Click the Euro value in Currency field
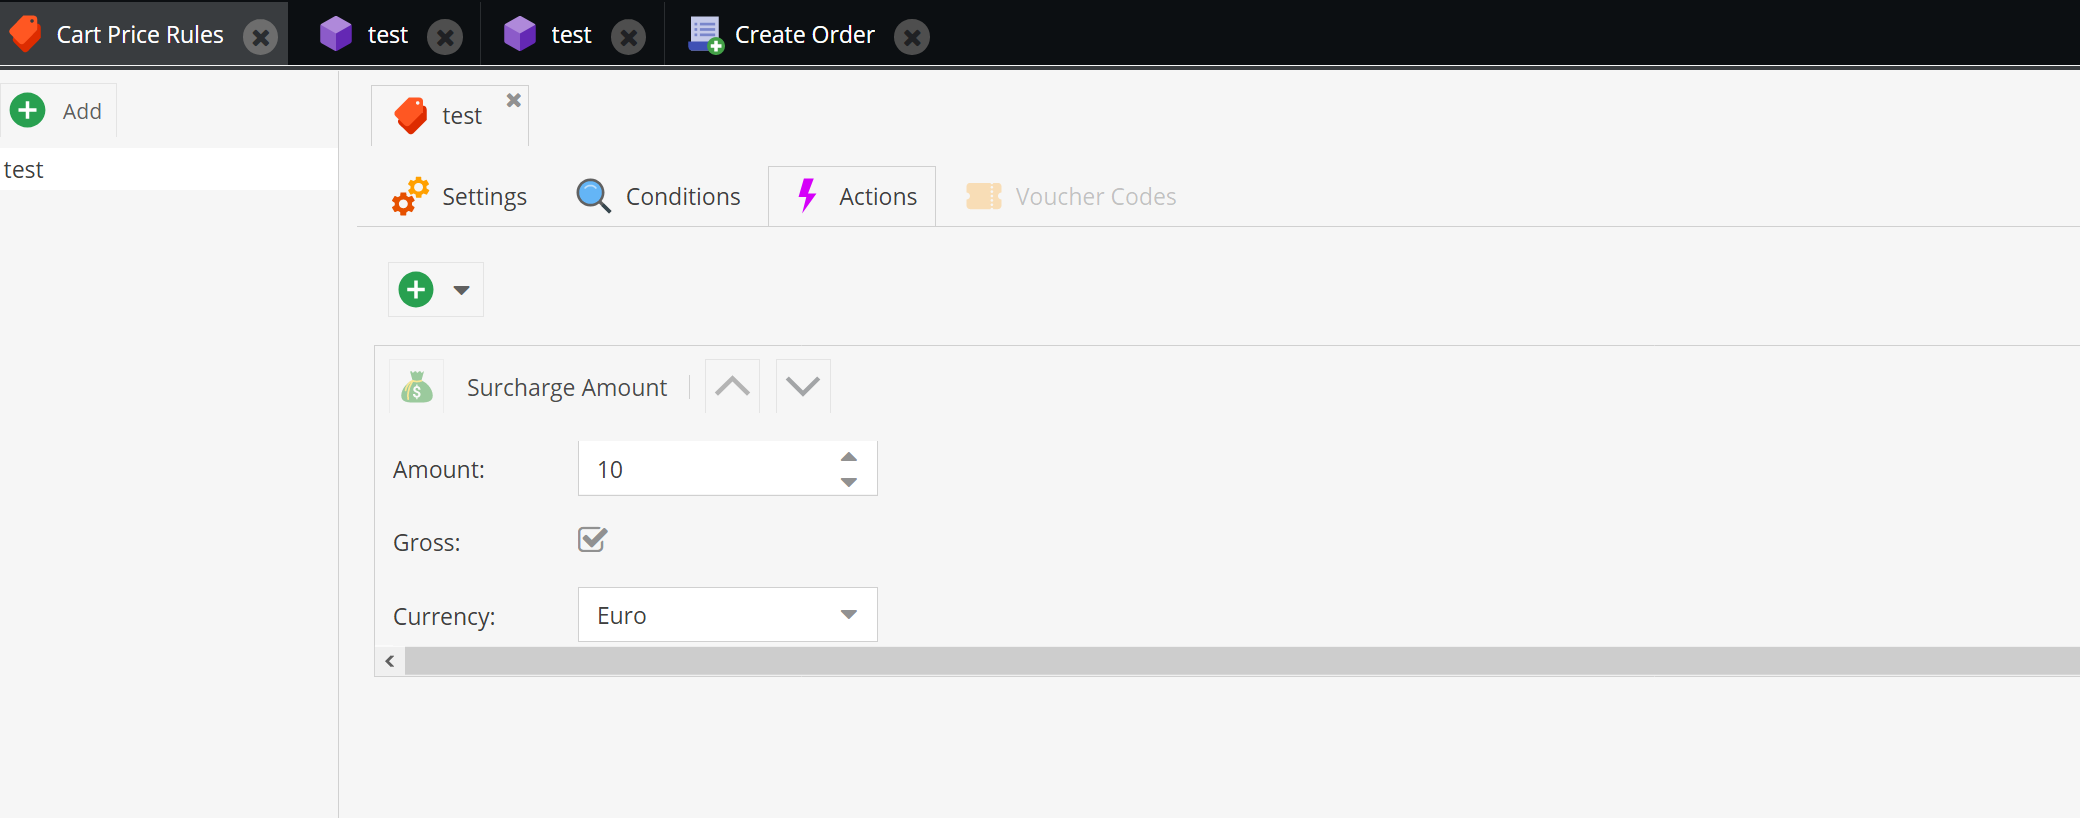 [622, 615]
